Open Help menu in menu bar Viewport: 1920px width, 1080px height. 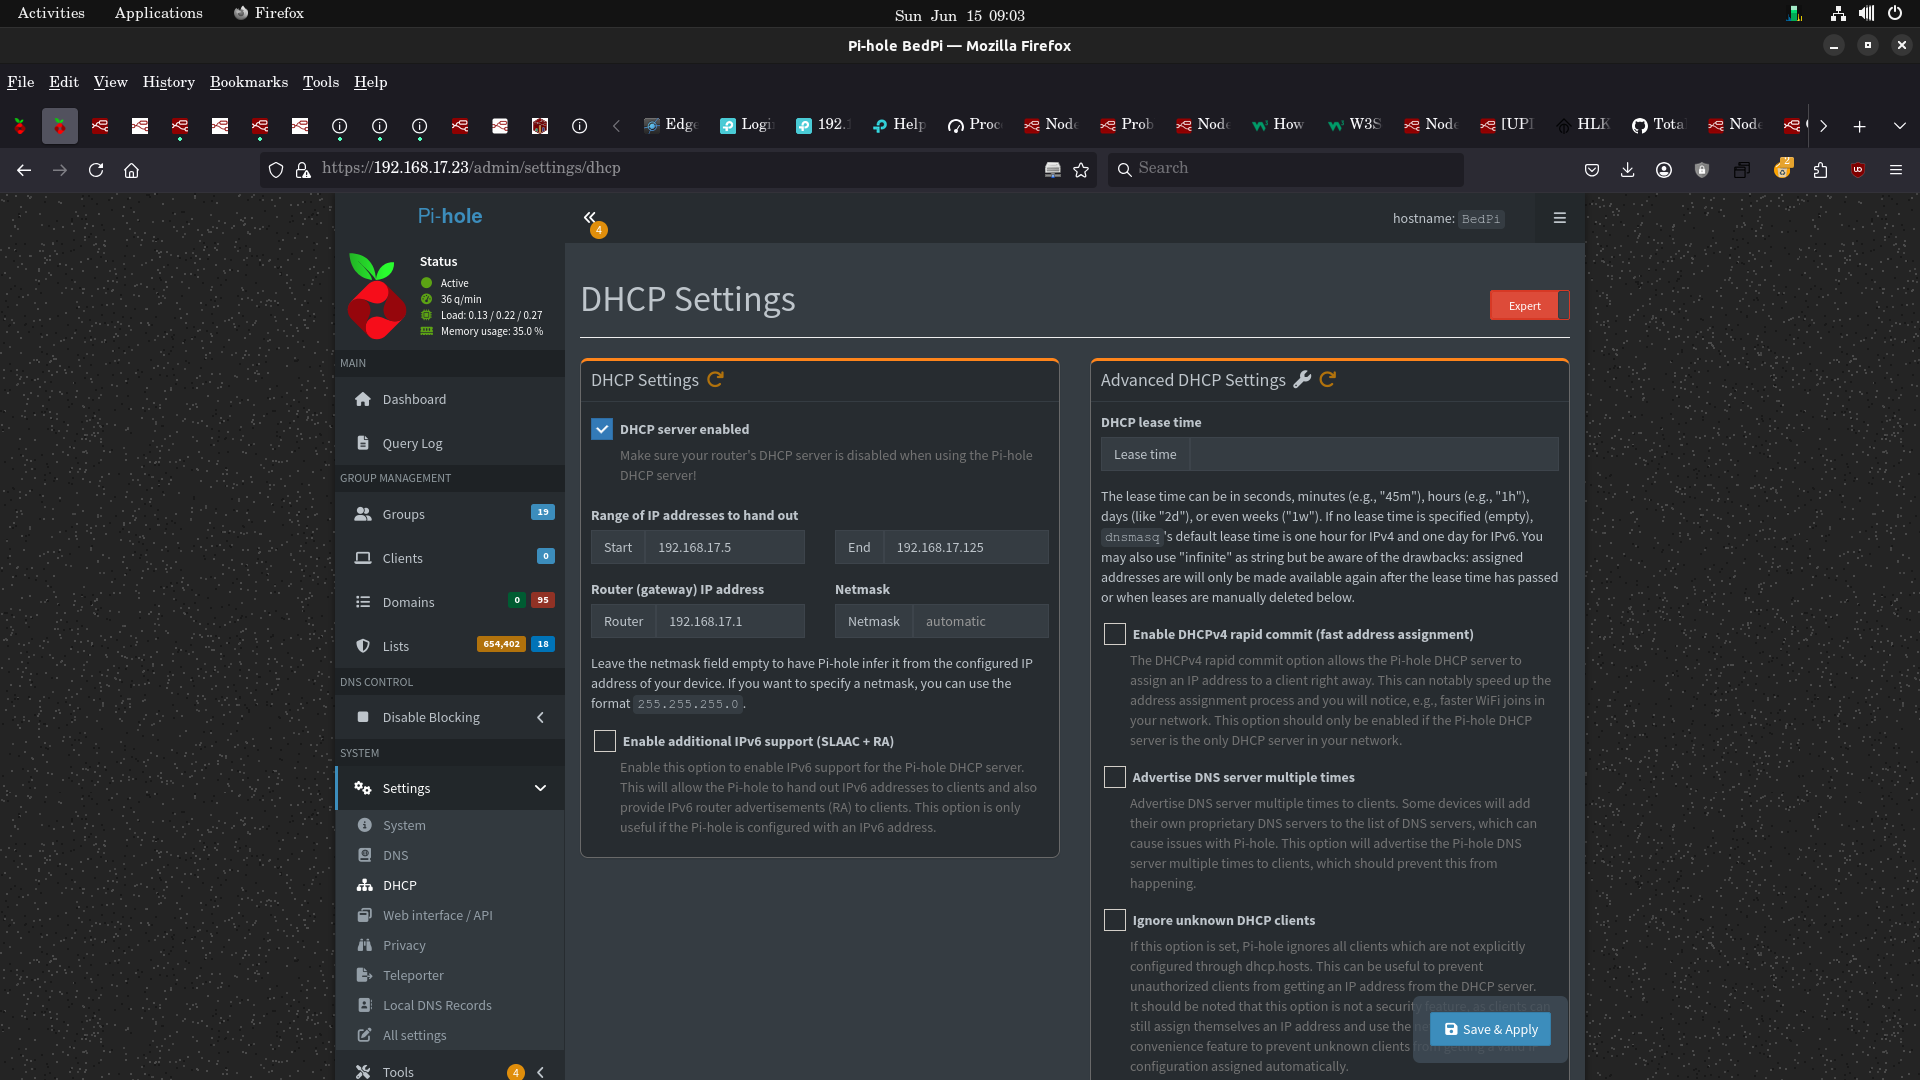[x=370, y=82]
